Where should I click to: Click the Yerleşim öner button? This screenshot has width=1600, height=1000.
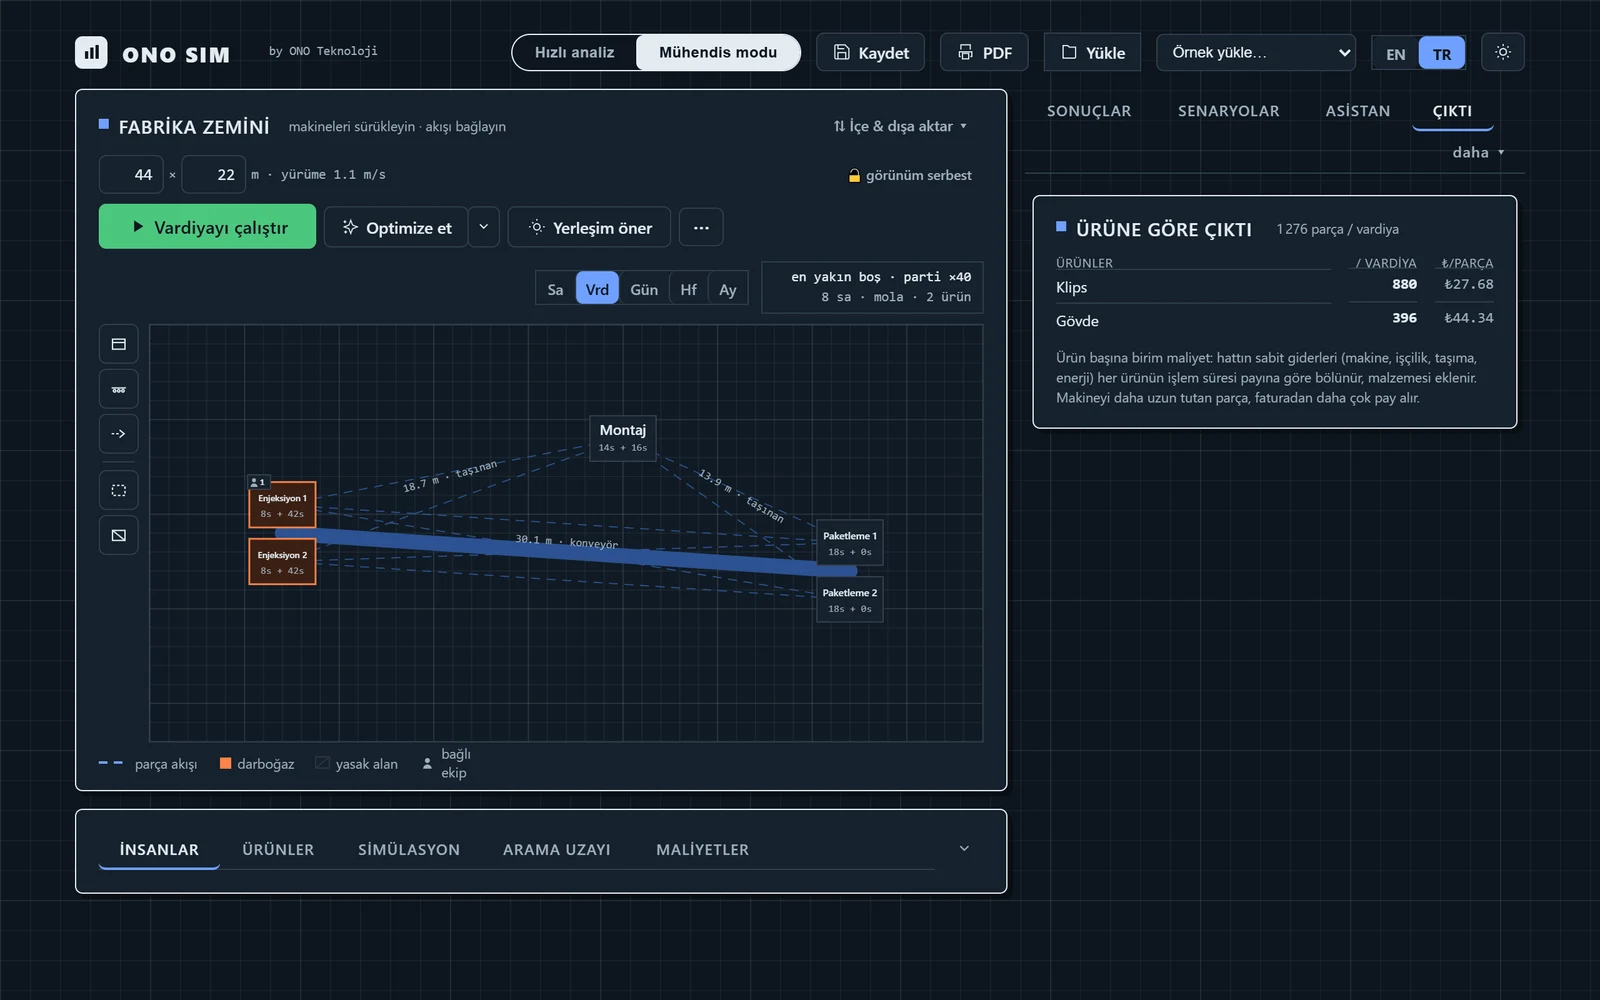[590, 228]
